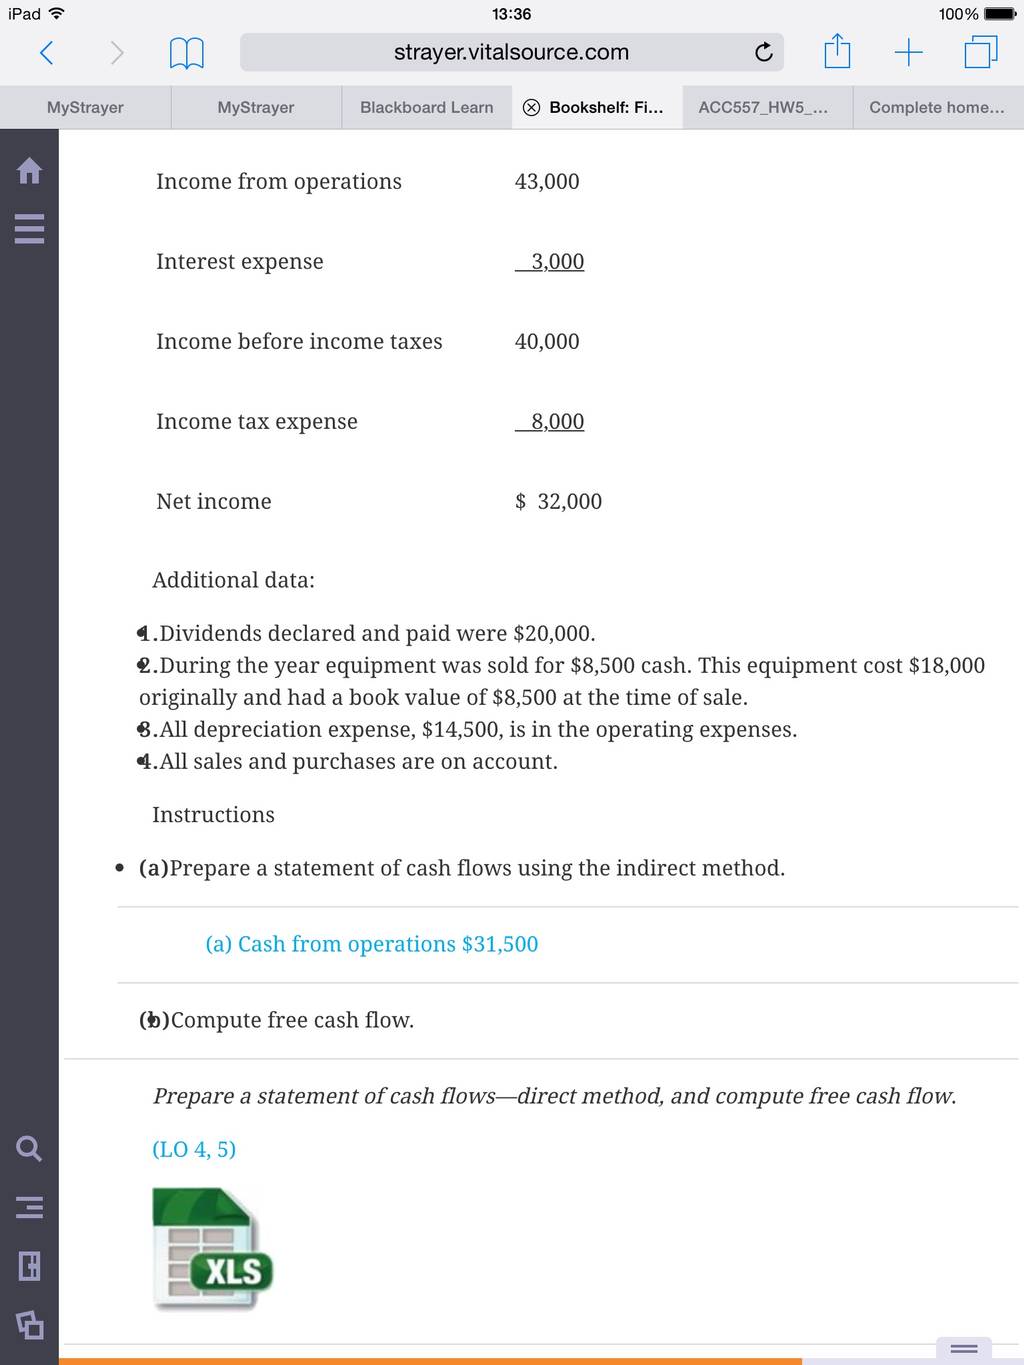Open the bottom sidebar copy icon
1024x1365 pixels.
coord(29,1325)
